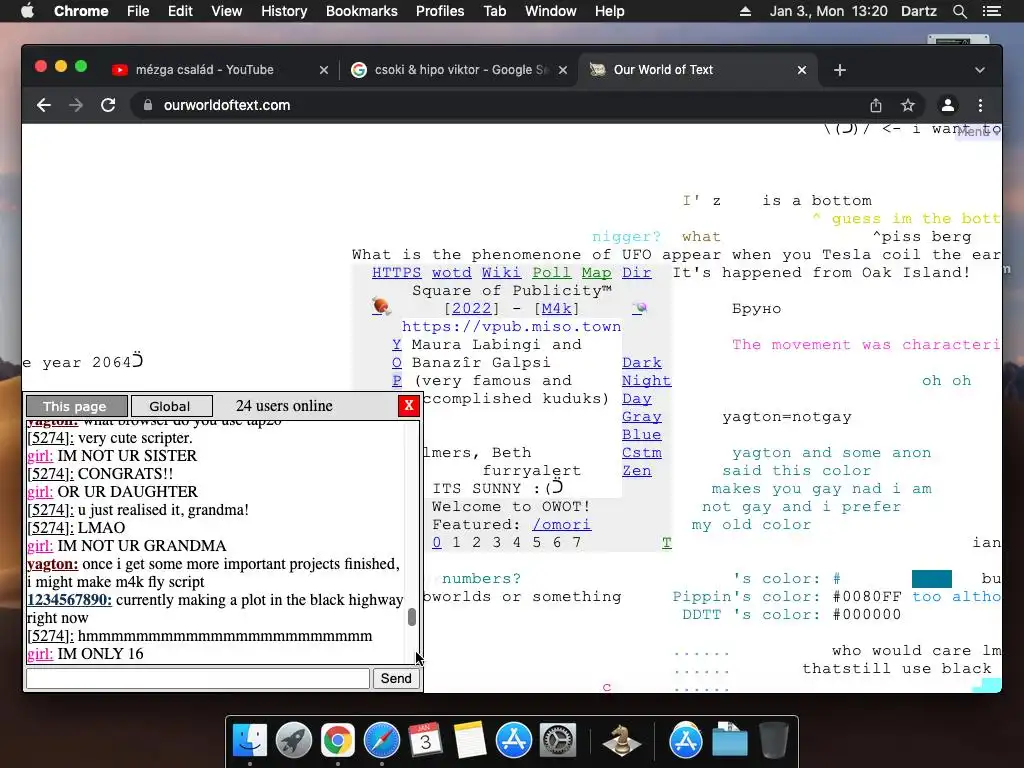Open the Map link

click(596, 272)
